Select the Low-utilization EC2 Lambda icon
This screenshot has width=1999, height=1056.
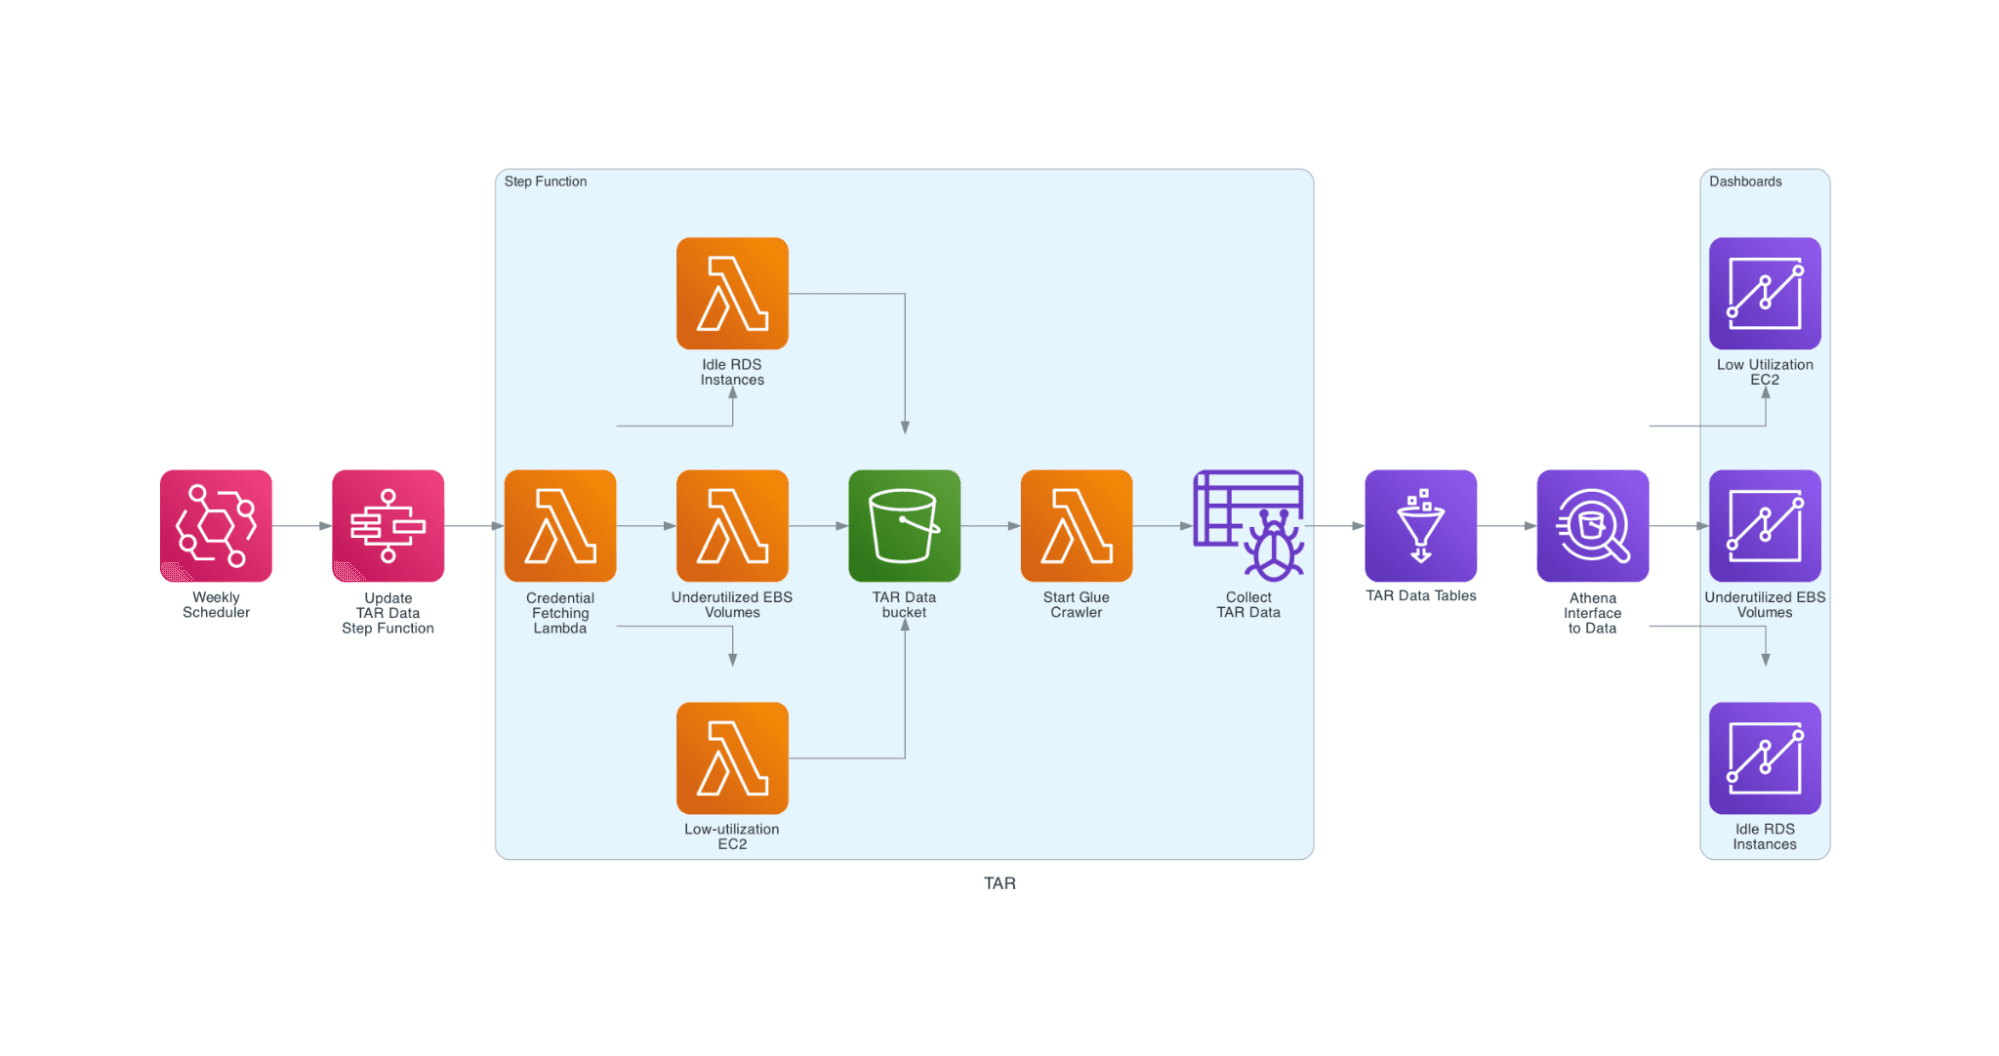click(x=732, y=758)
